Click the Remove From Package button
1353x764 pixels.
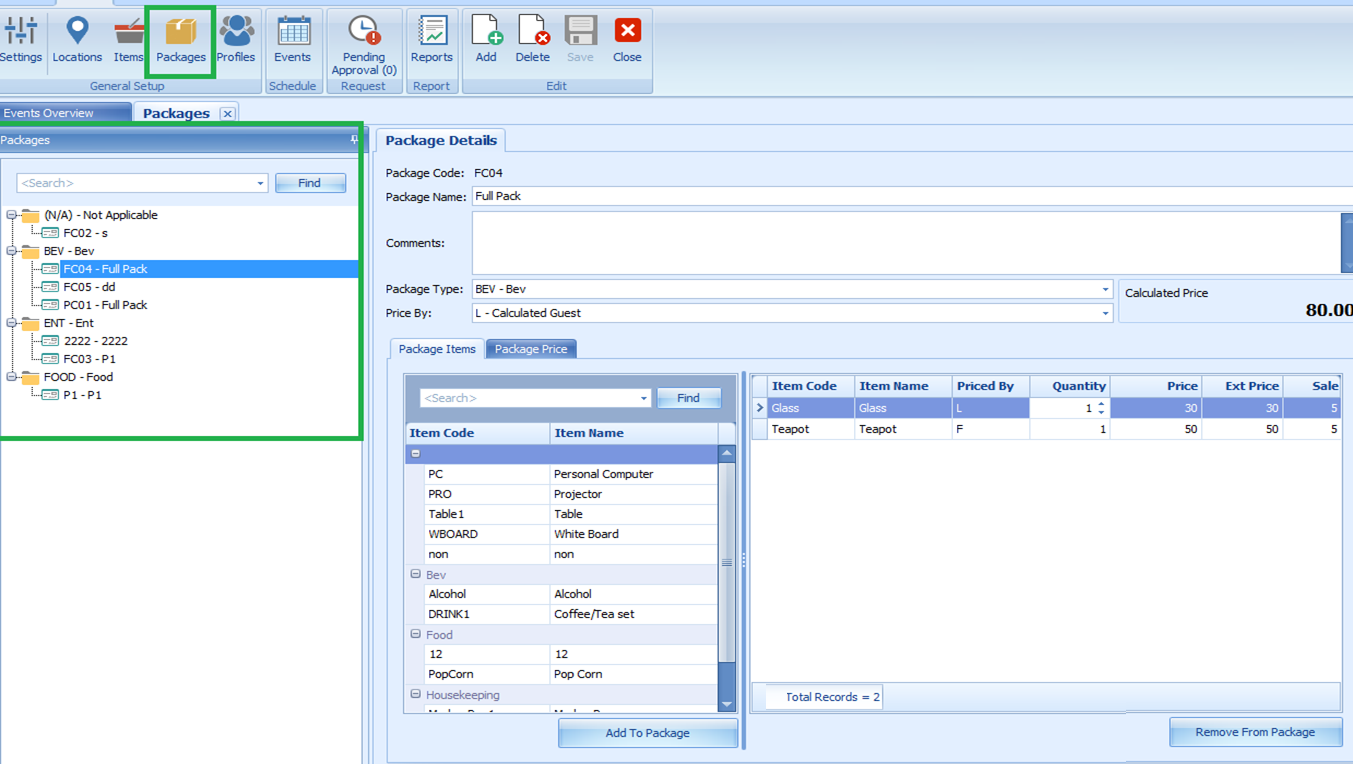[x=1255, y=732]
